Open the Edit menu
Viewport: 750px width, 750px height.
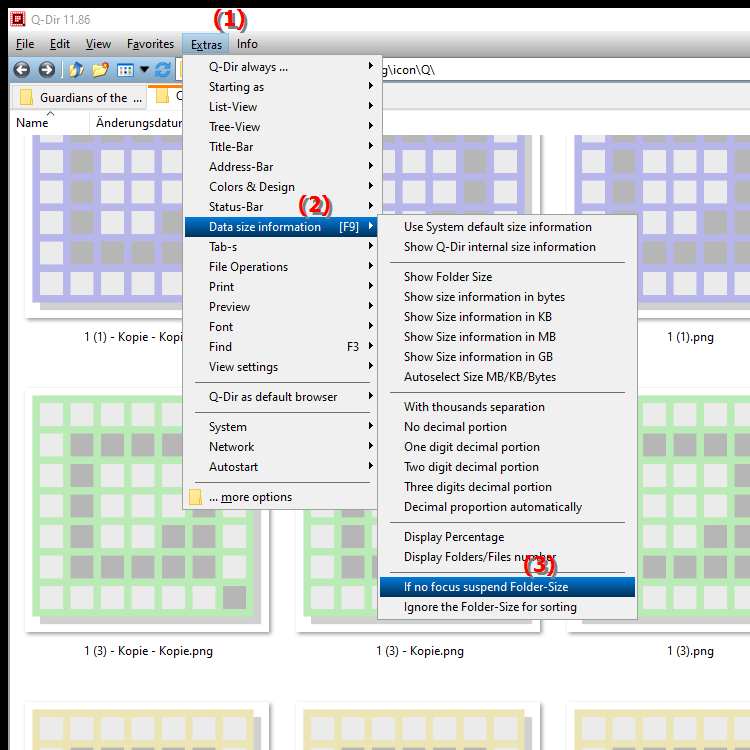60,44
